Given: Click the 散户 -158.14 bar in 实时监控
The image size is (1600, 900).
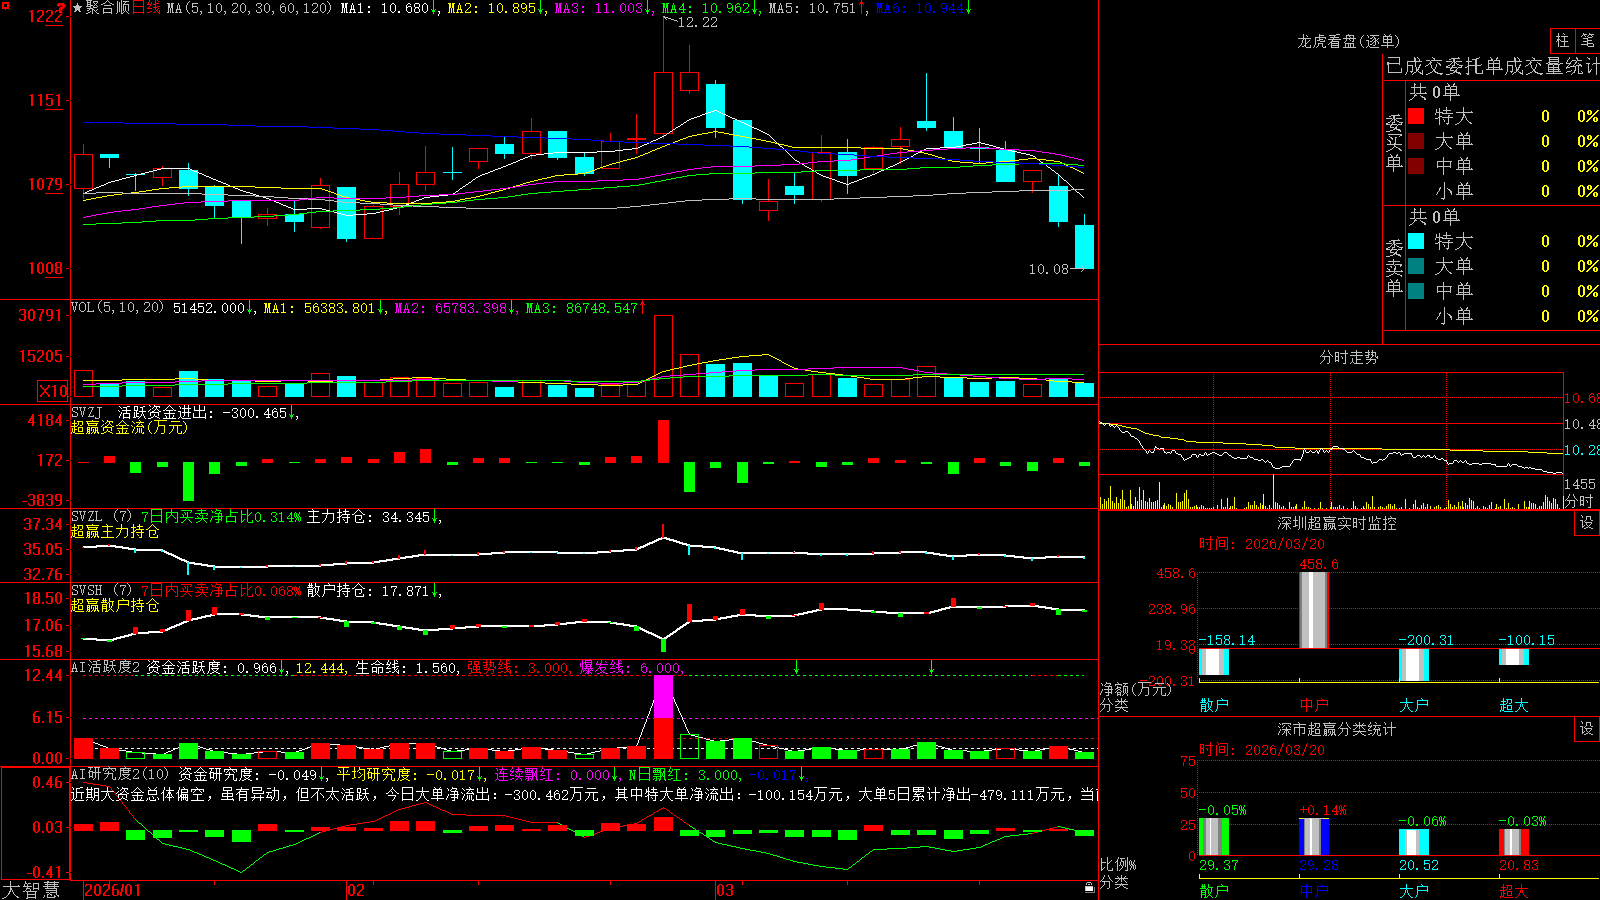Looking at the screenshot, I should click(1214, 662).
